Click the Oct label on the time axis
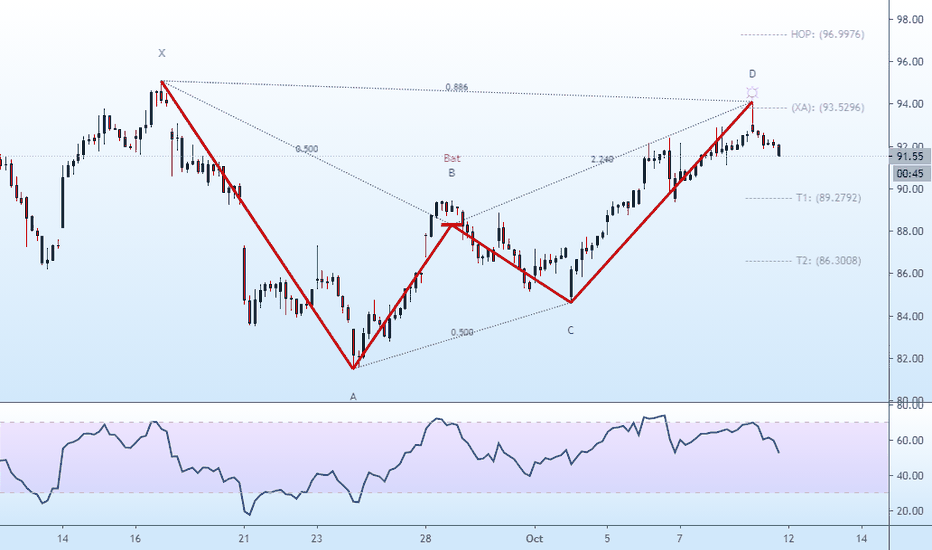 (534, 539)
